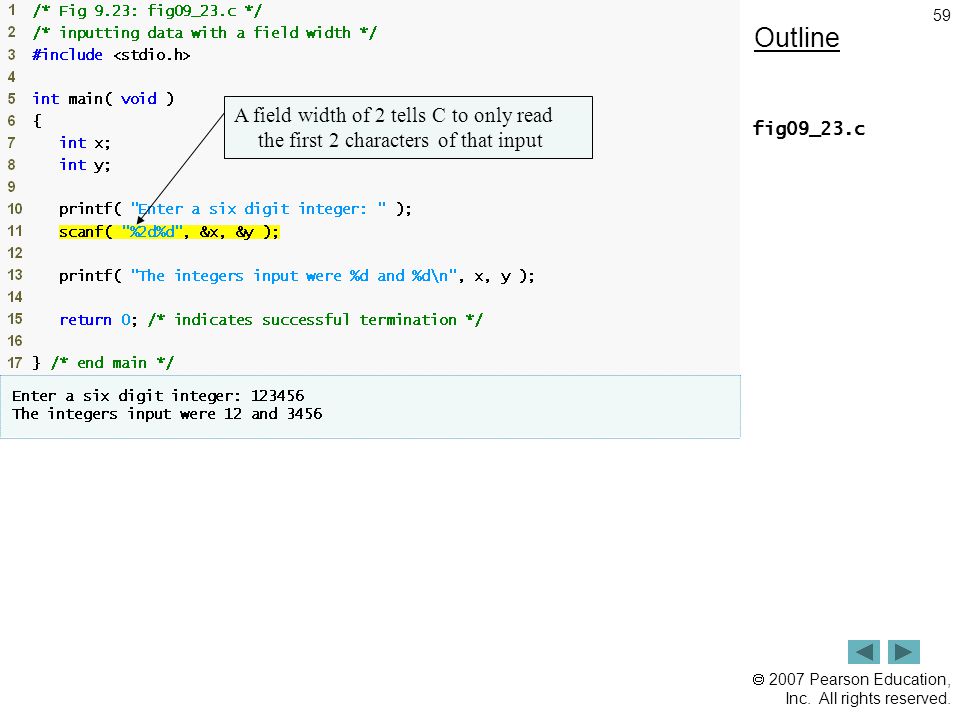Viewport: 960px width, 720px height.
Task: Click slide number 59
Action: [x=941, y=15]
